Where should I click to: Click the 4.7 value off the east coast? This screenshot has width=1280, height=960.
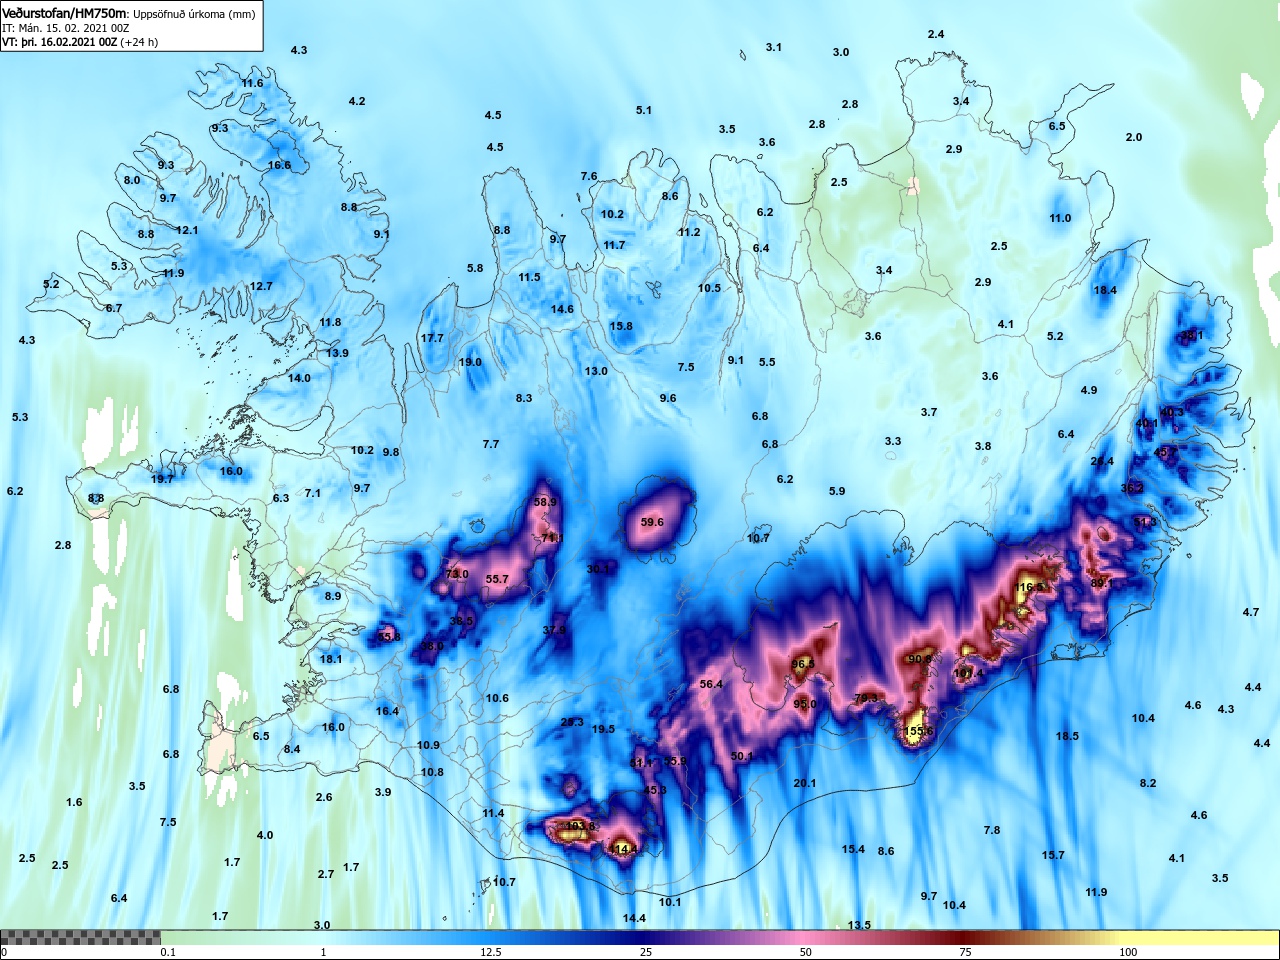pyautogui.click(x=1251, y=612)
